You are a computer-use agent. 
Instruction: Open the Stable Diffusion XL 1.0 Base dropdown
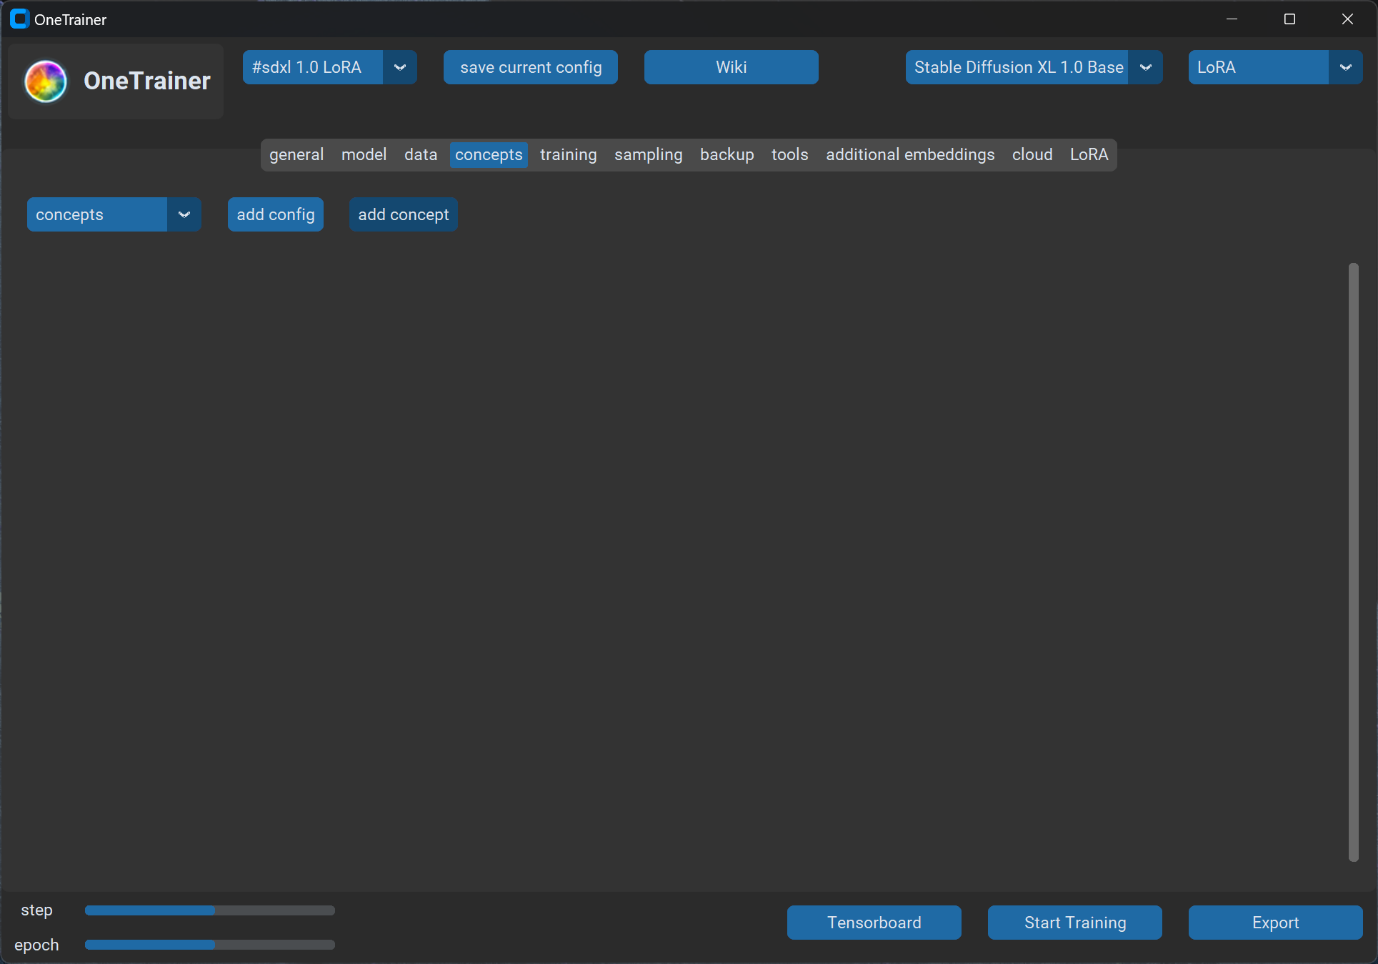click(1145, 67)
